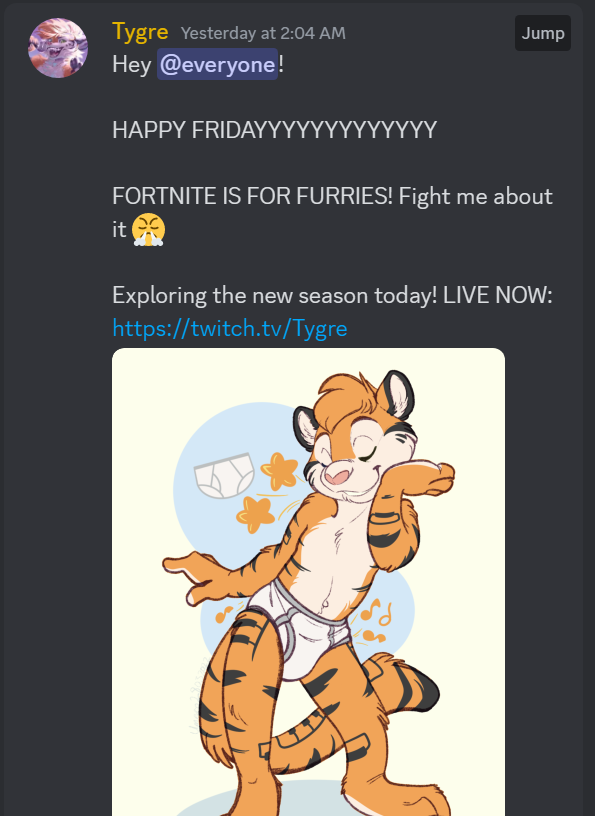Open the tiger artwork image attachment
The width and height of the screenshot is (595, 816).
point(308,582)
